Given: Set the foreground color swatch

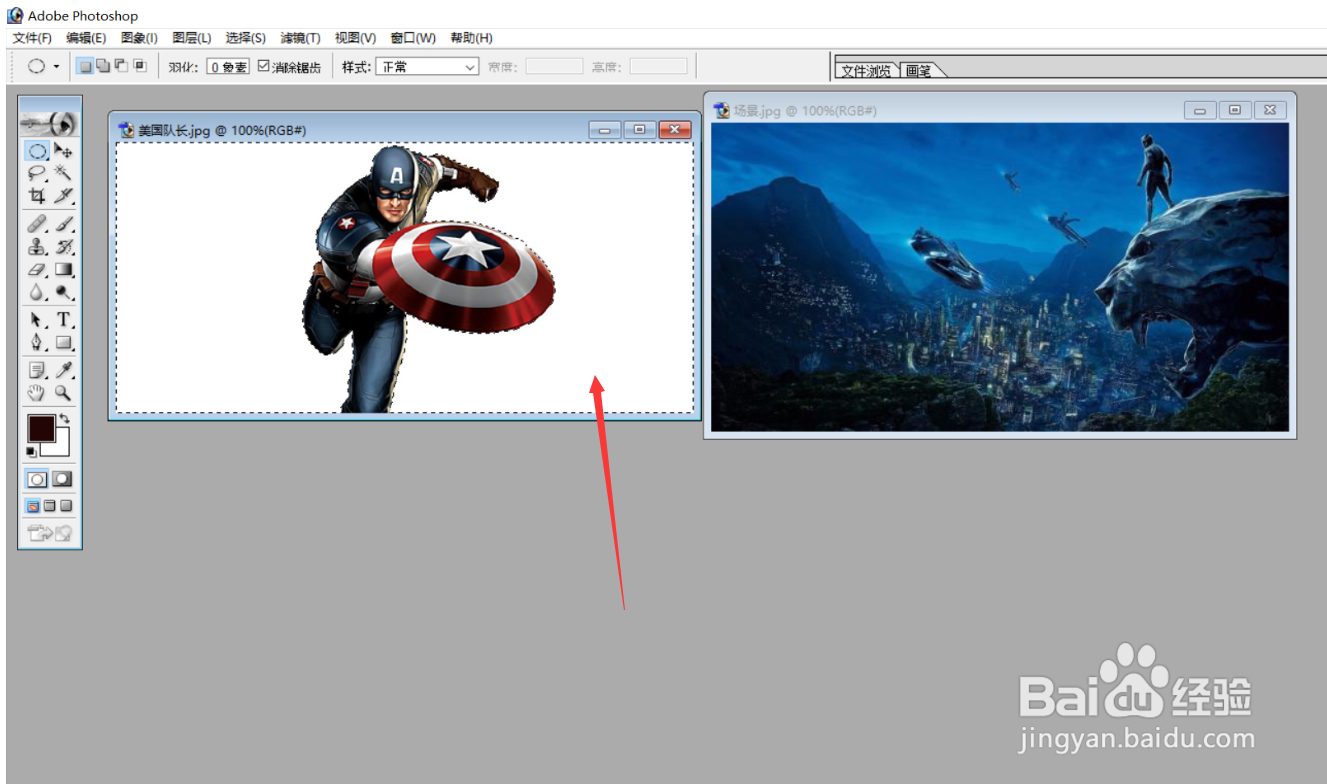Looking at the screenshot, I should (41, 429).
